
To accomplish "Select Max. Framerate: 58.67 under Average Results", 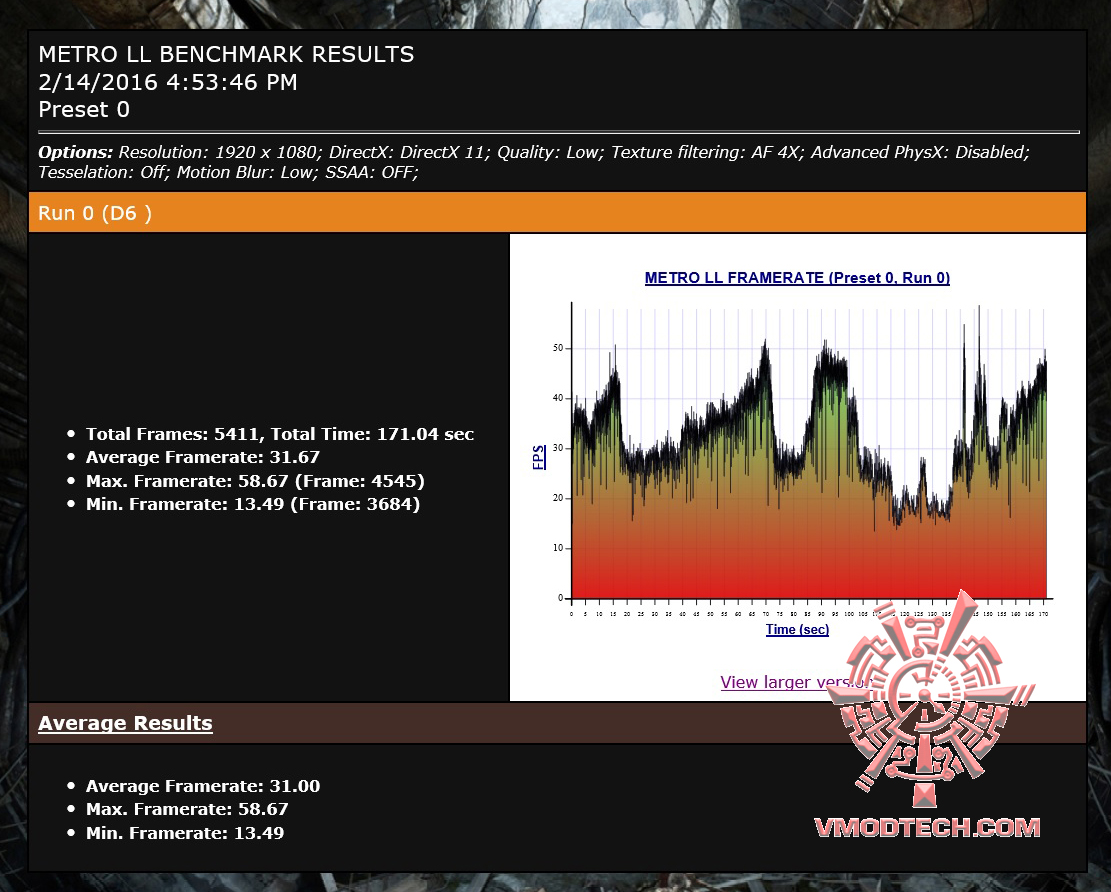I will (x=187, y=809).
